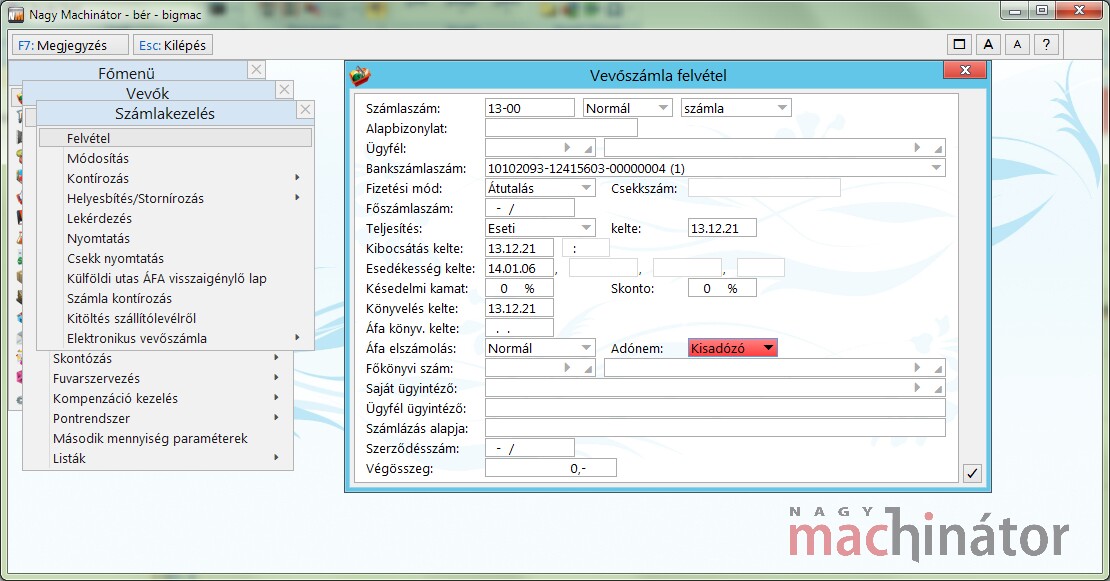This screenshot has width=1110, height=581.
Task: Close the Főmenü panel
Action: (x=256, y=70)
